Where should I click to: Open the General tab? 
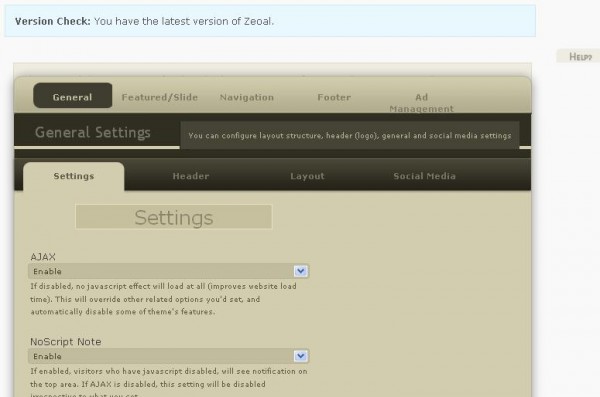(x=73, y=96)
